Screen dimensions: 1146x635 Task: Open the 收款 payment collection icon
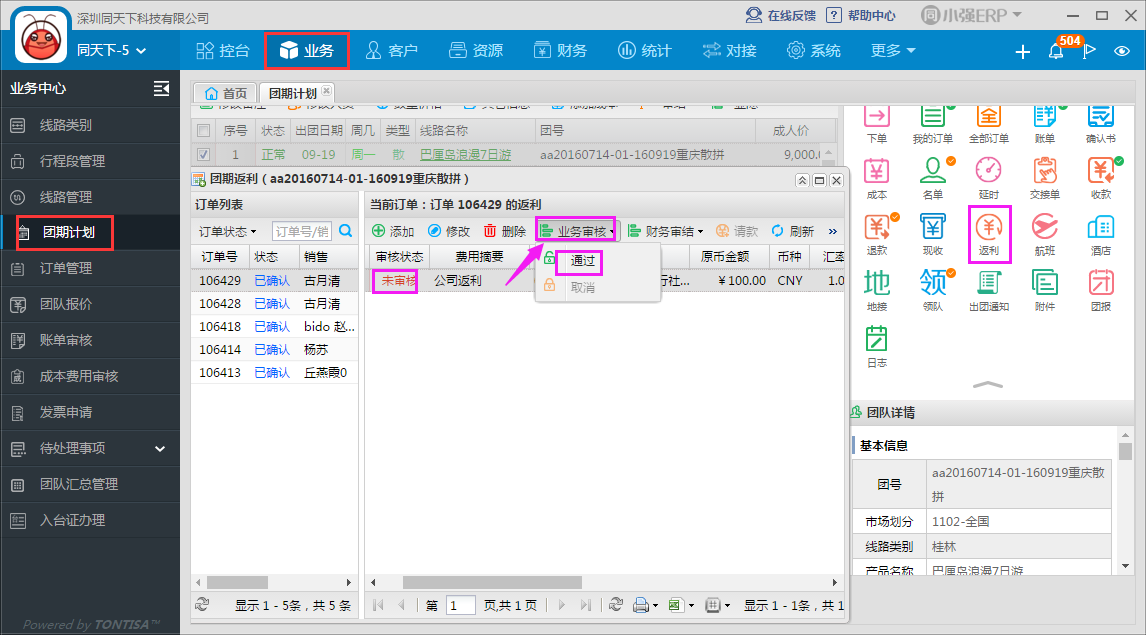[x=1101, y=178]
